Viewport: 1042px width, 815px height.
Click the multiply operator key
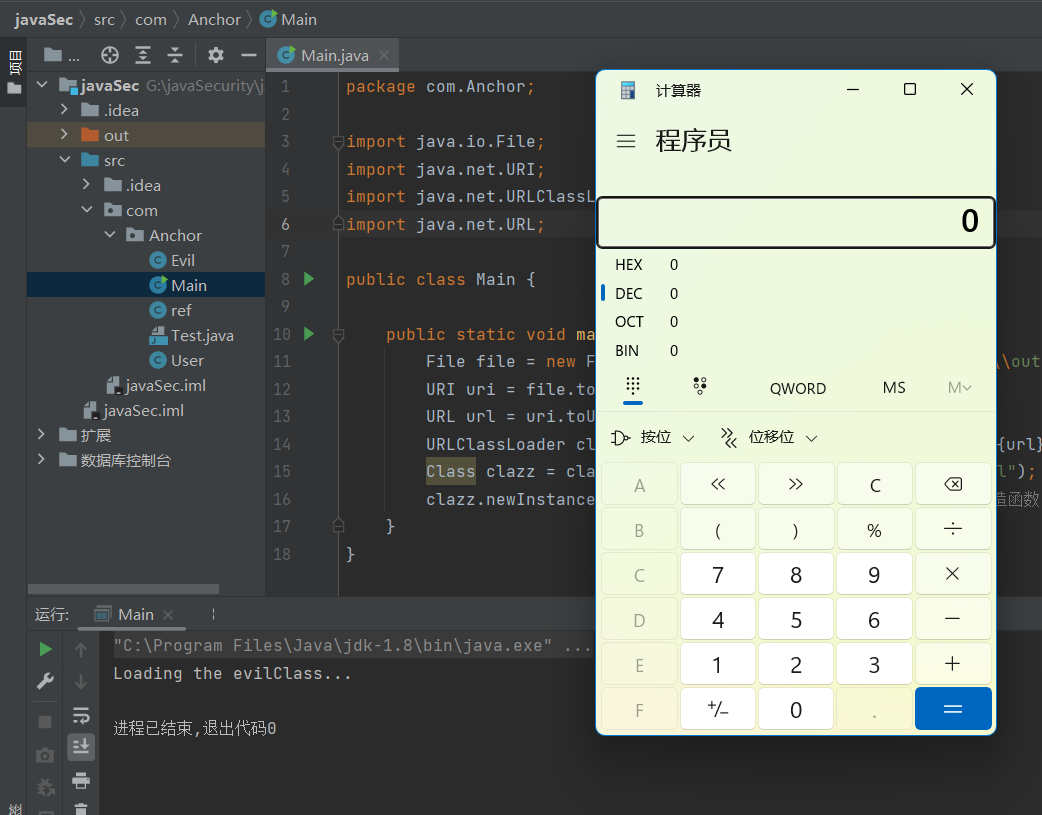click(x=953, y=574)
